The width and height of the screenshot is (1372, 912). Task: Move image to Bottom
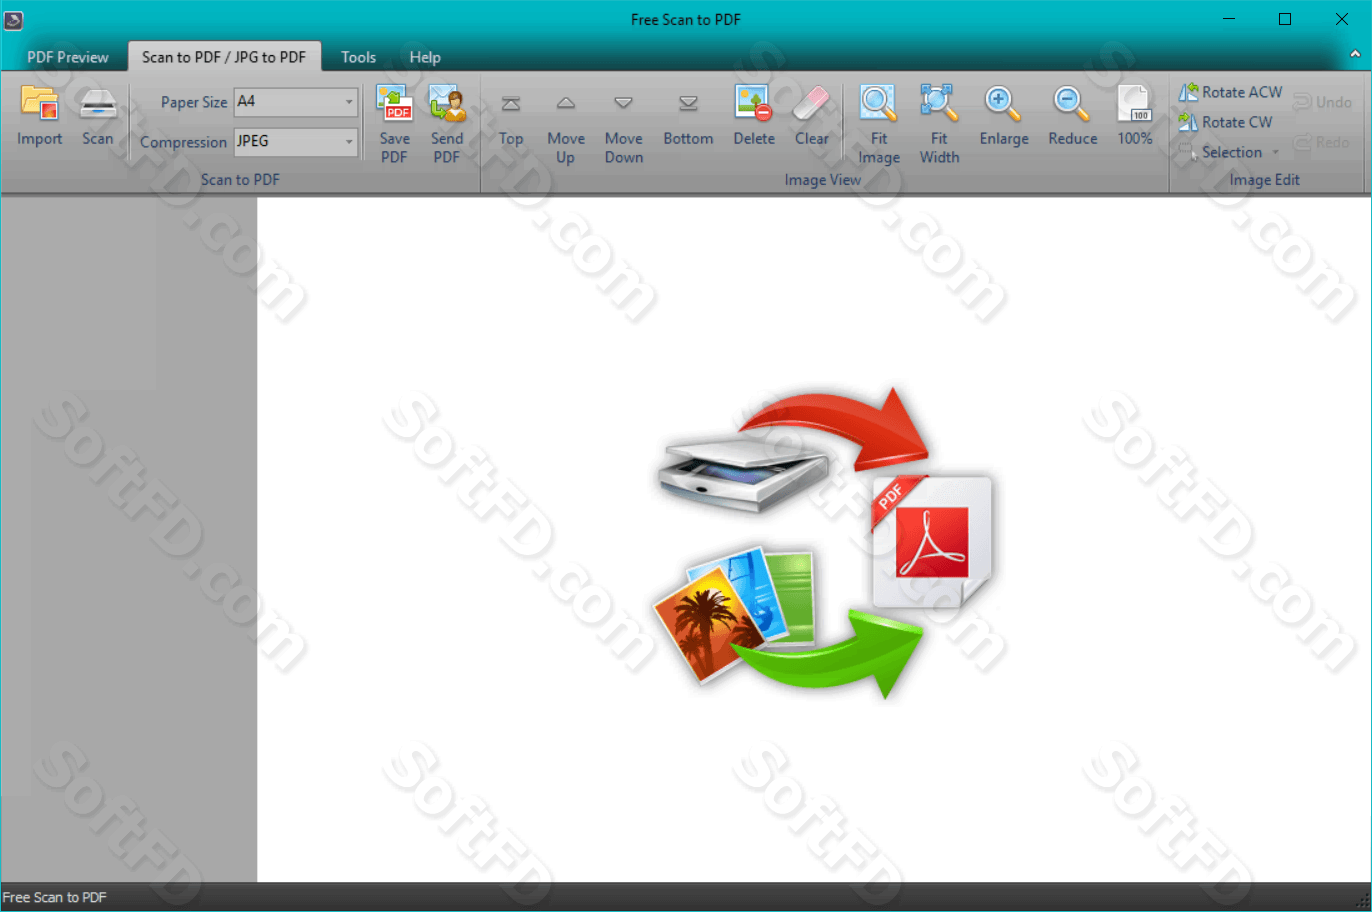(688, 104)
